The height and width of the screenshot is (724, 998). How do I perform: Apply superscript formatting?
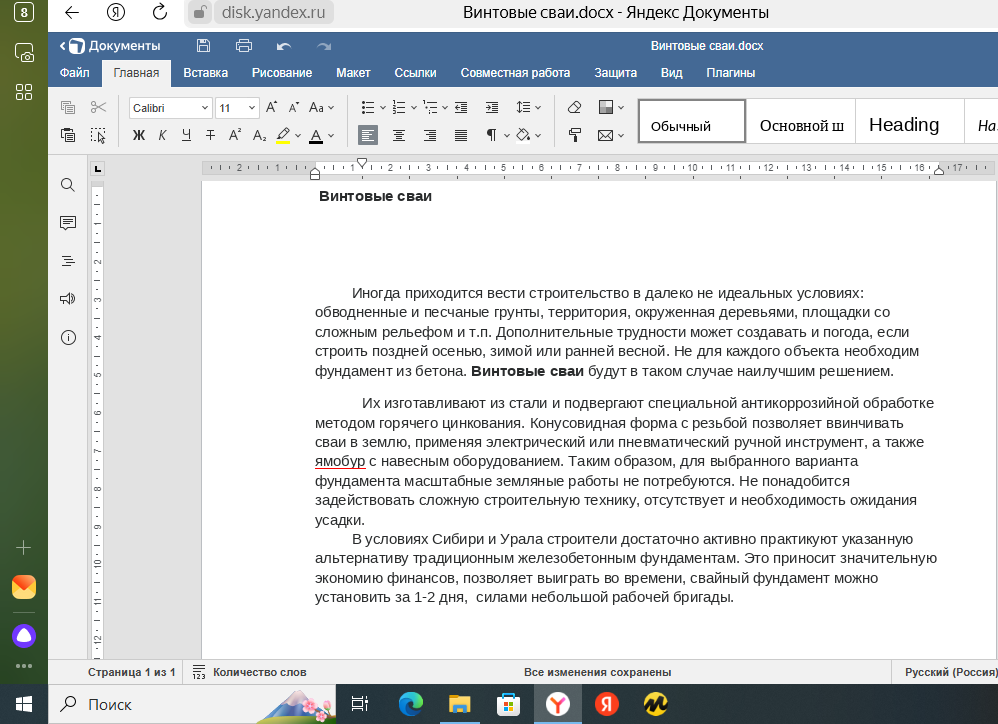[235, 135]
